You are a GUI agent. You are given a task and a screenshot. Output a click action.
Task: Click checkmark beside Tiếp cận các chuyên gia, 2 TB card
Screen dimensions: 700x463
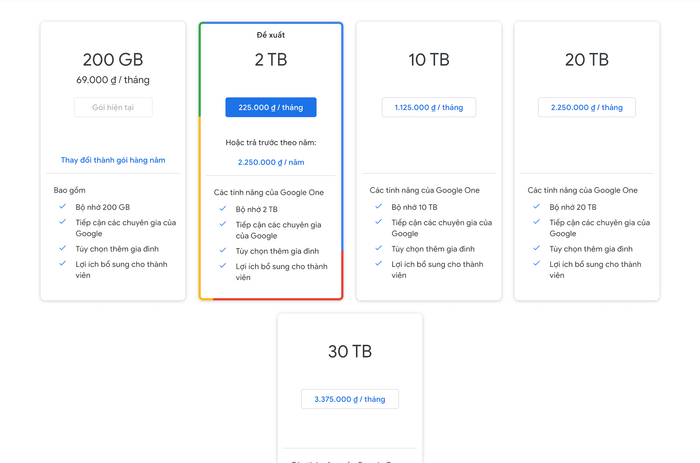click(223, 224)
